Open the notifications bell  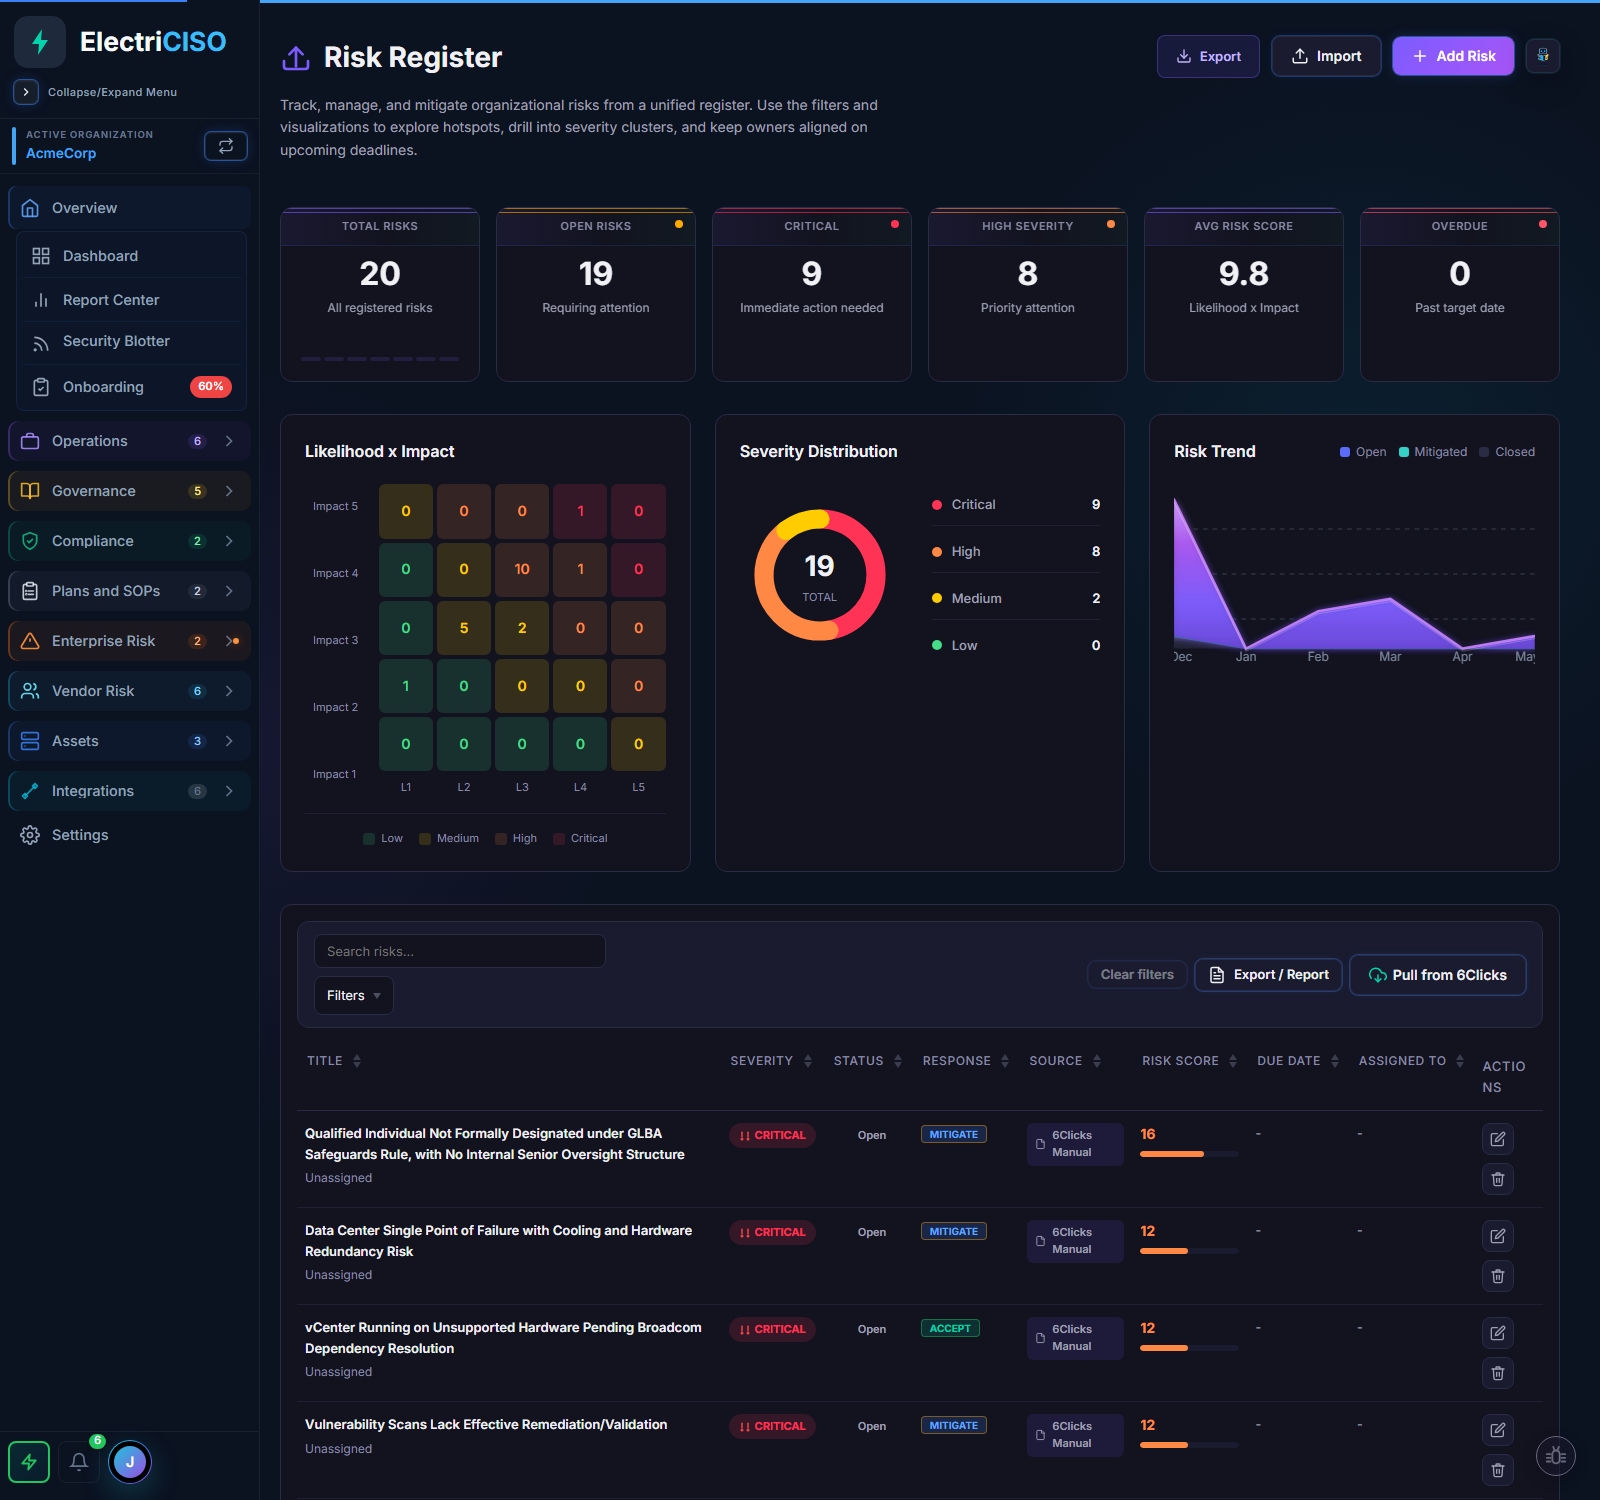coord(79,1462)
